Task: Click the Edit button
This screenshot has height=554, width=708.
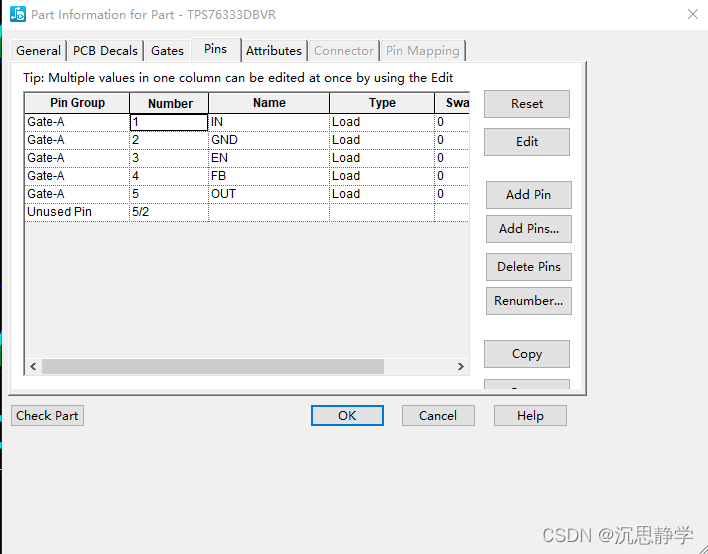Action: 526,142
